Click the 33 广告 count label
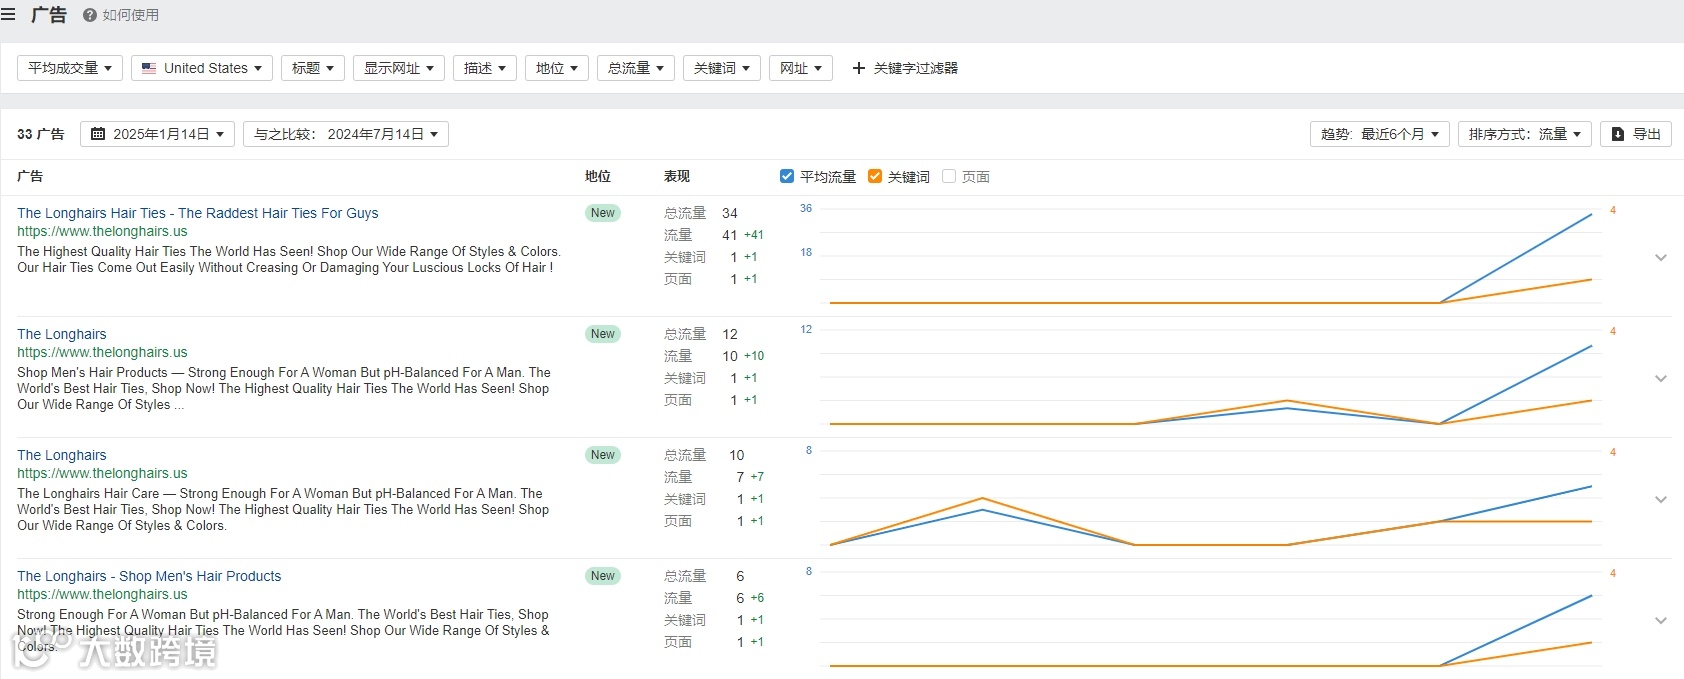The width and height of the screenshot is (1684, 679). pyautogui.click(x=41, y=134)
